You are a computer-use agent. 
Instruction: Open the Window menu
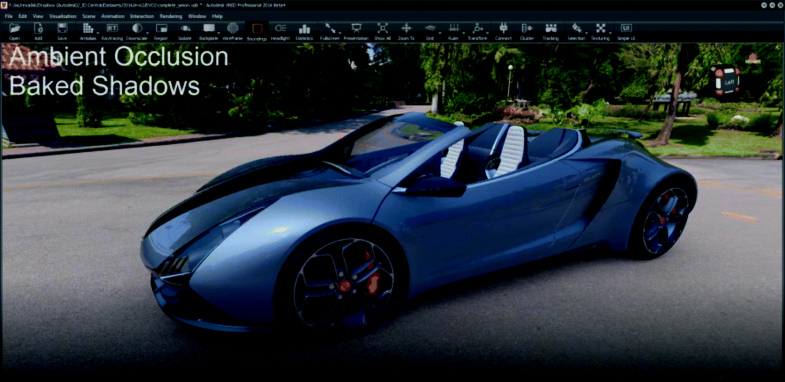(197, 16)
